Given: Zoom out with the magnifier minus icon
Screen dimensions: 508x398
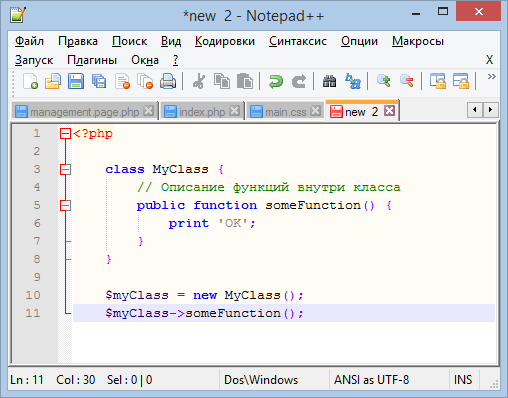Looking at the screenshot, I should pos(407,81).
